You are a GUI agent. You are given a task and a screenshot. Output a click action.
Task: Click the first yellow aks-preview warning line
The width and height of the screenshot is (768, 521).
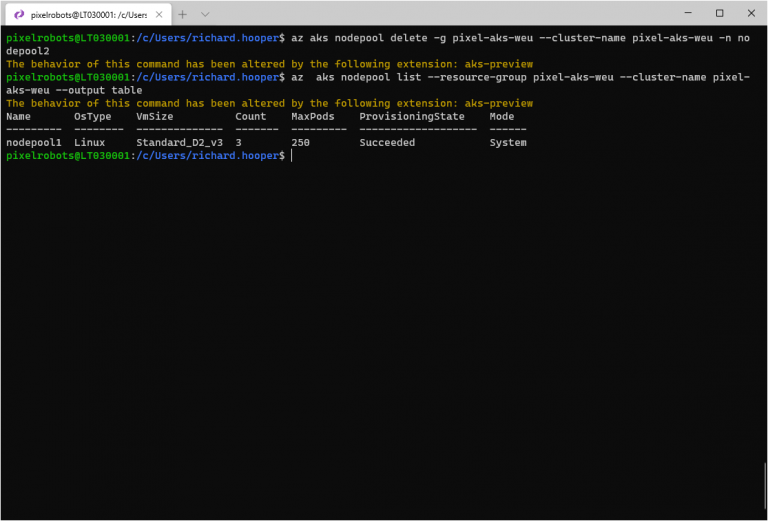(x=269, y=64)
